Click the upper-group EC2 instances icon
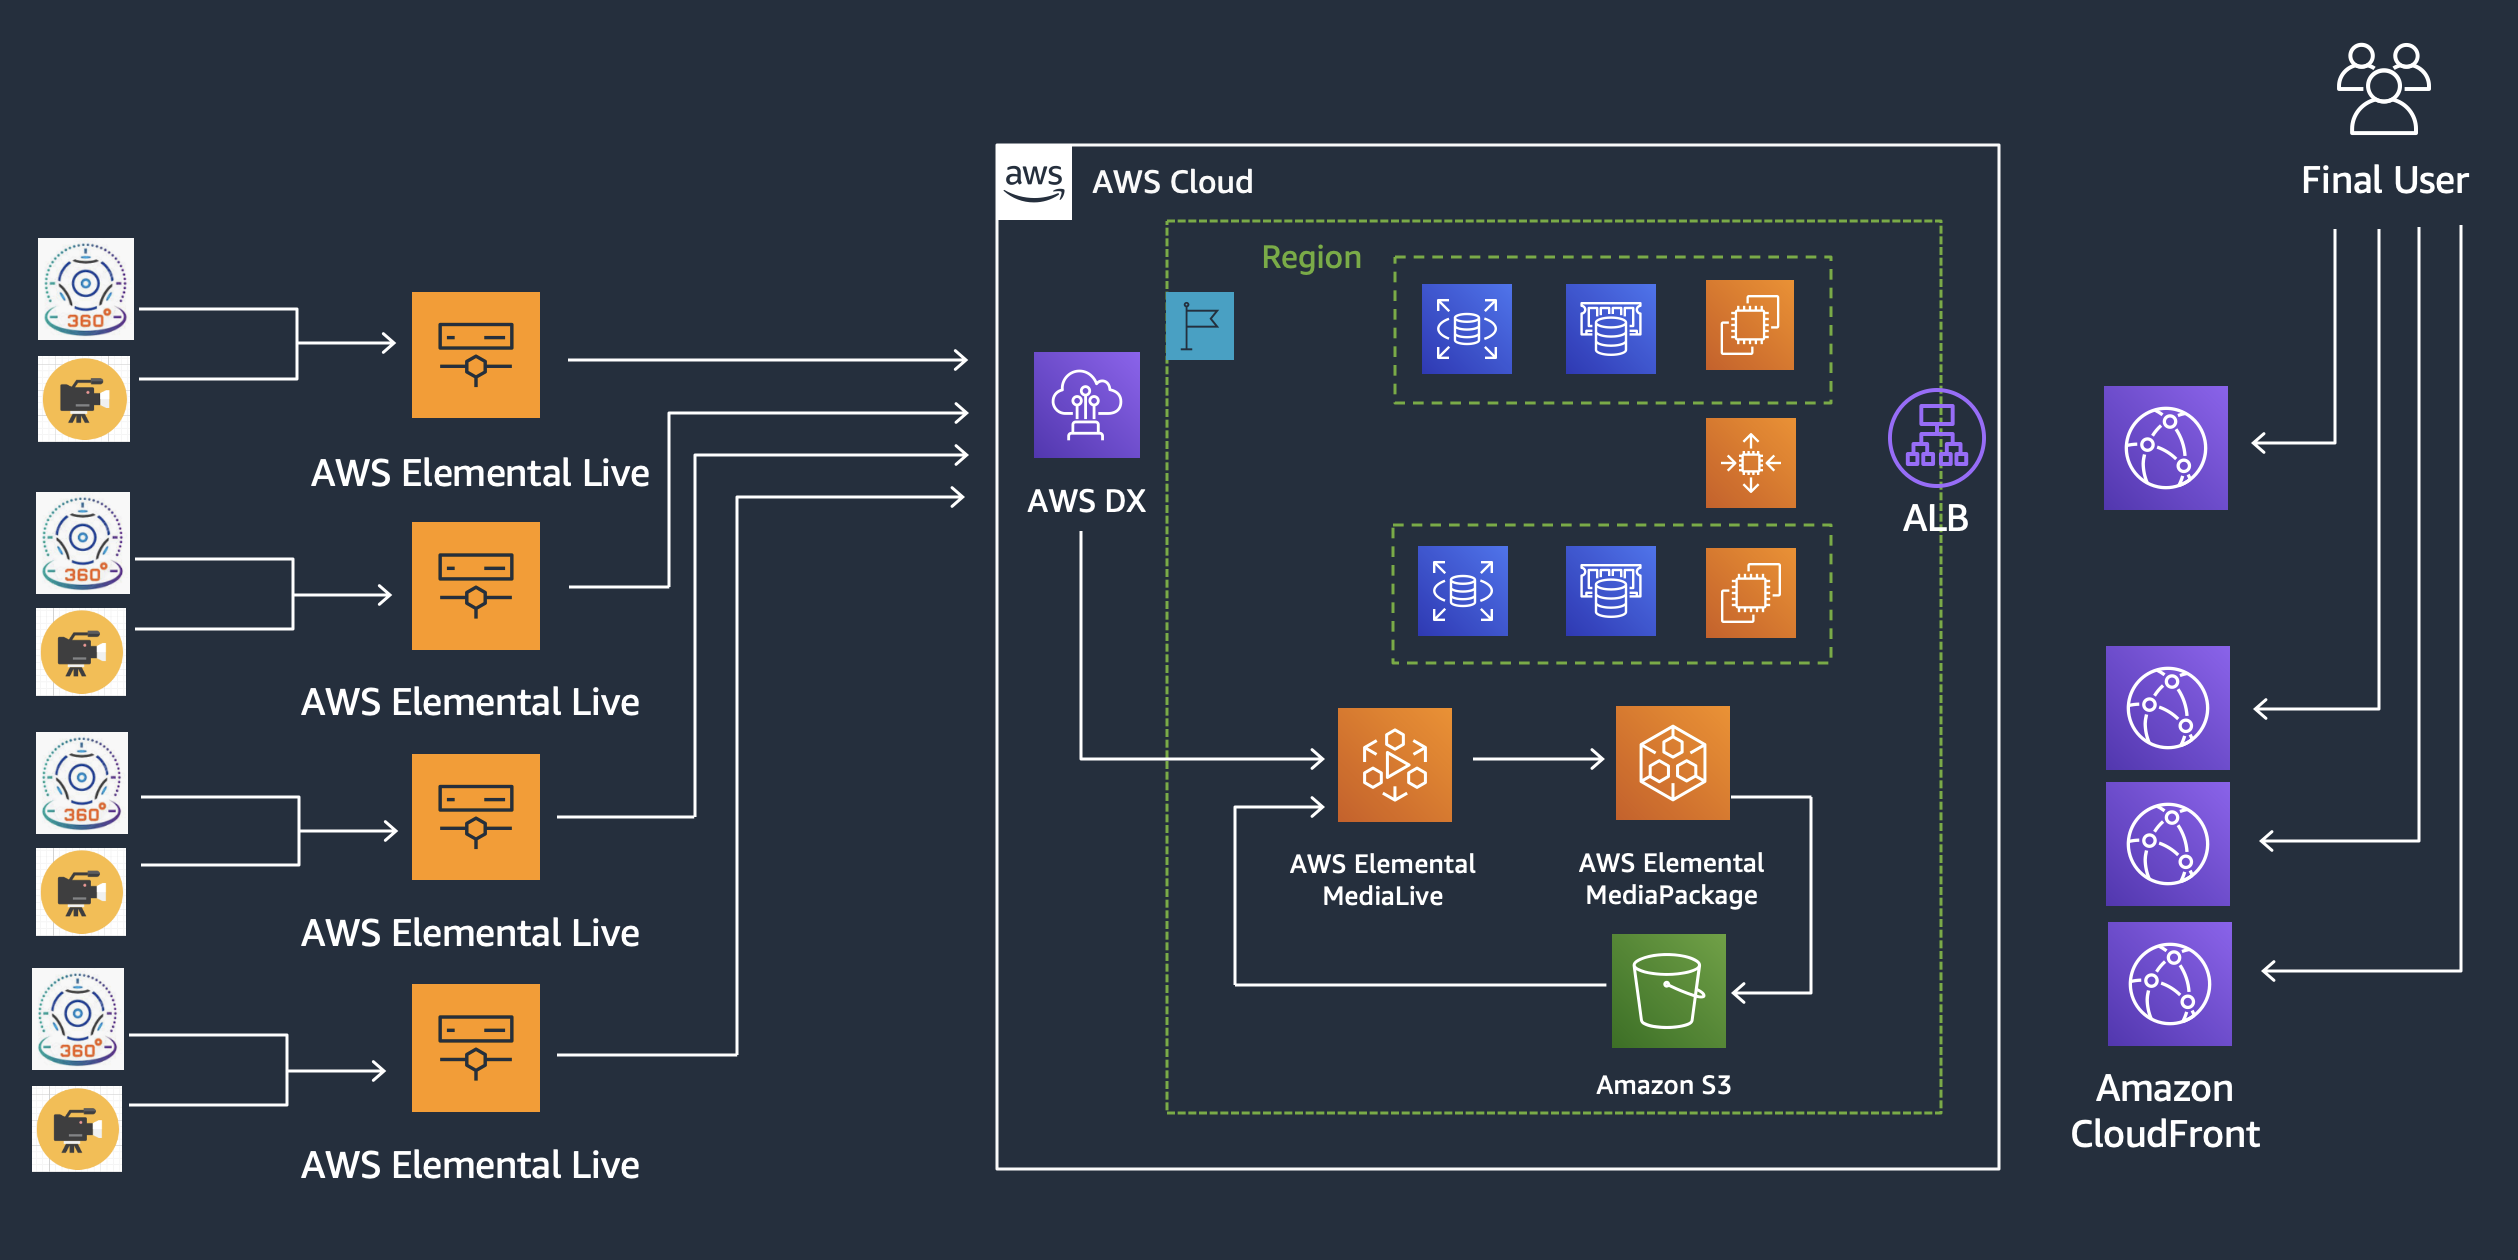This screenshot has width=2518, height=1260. coord(1749,325)
